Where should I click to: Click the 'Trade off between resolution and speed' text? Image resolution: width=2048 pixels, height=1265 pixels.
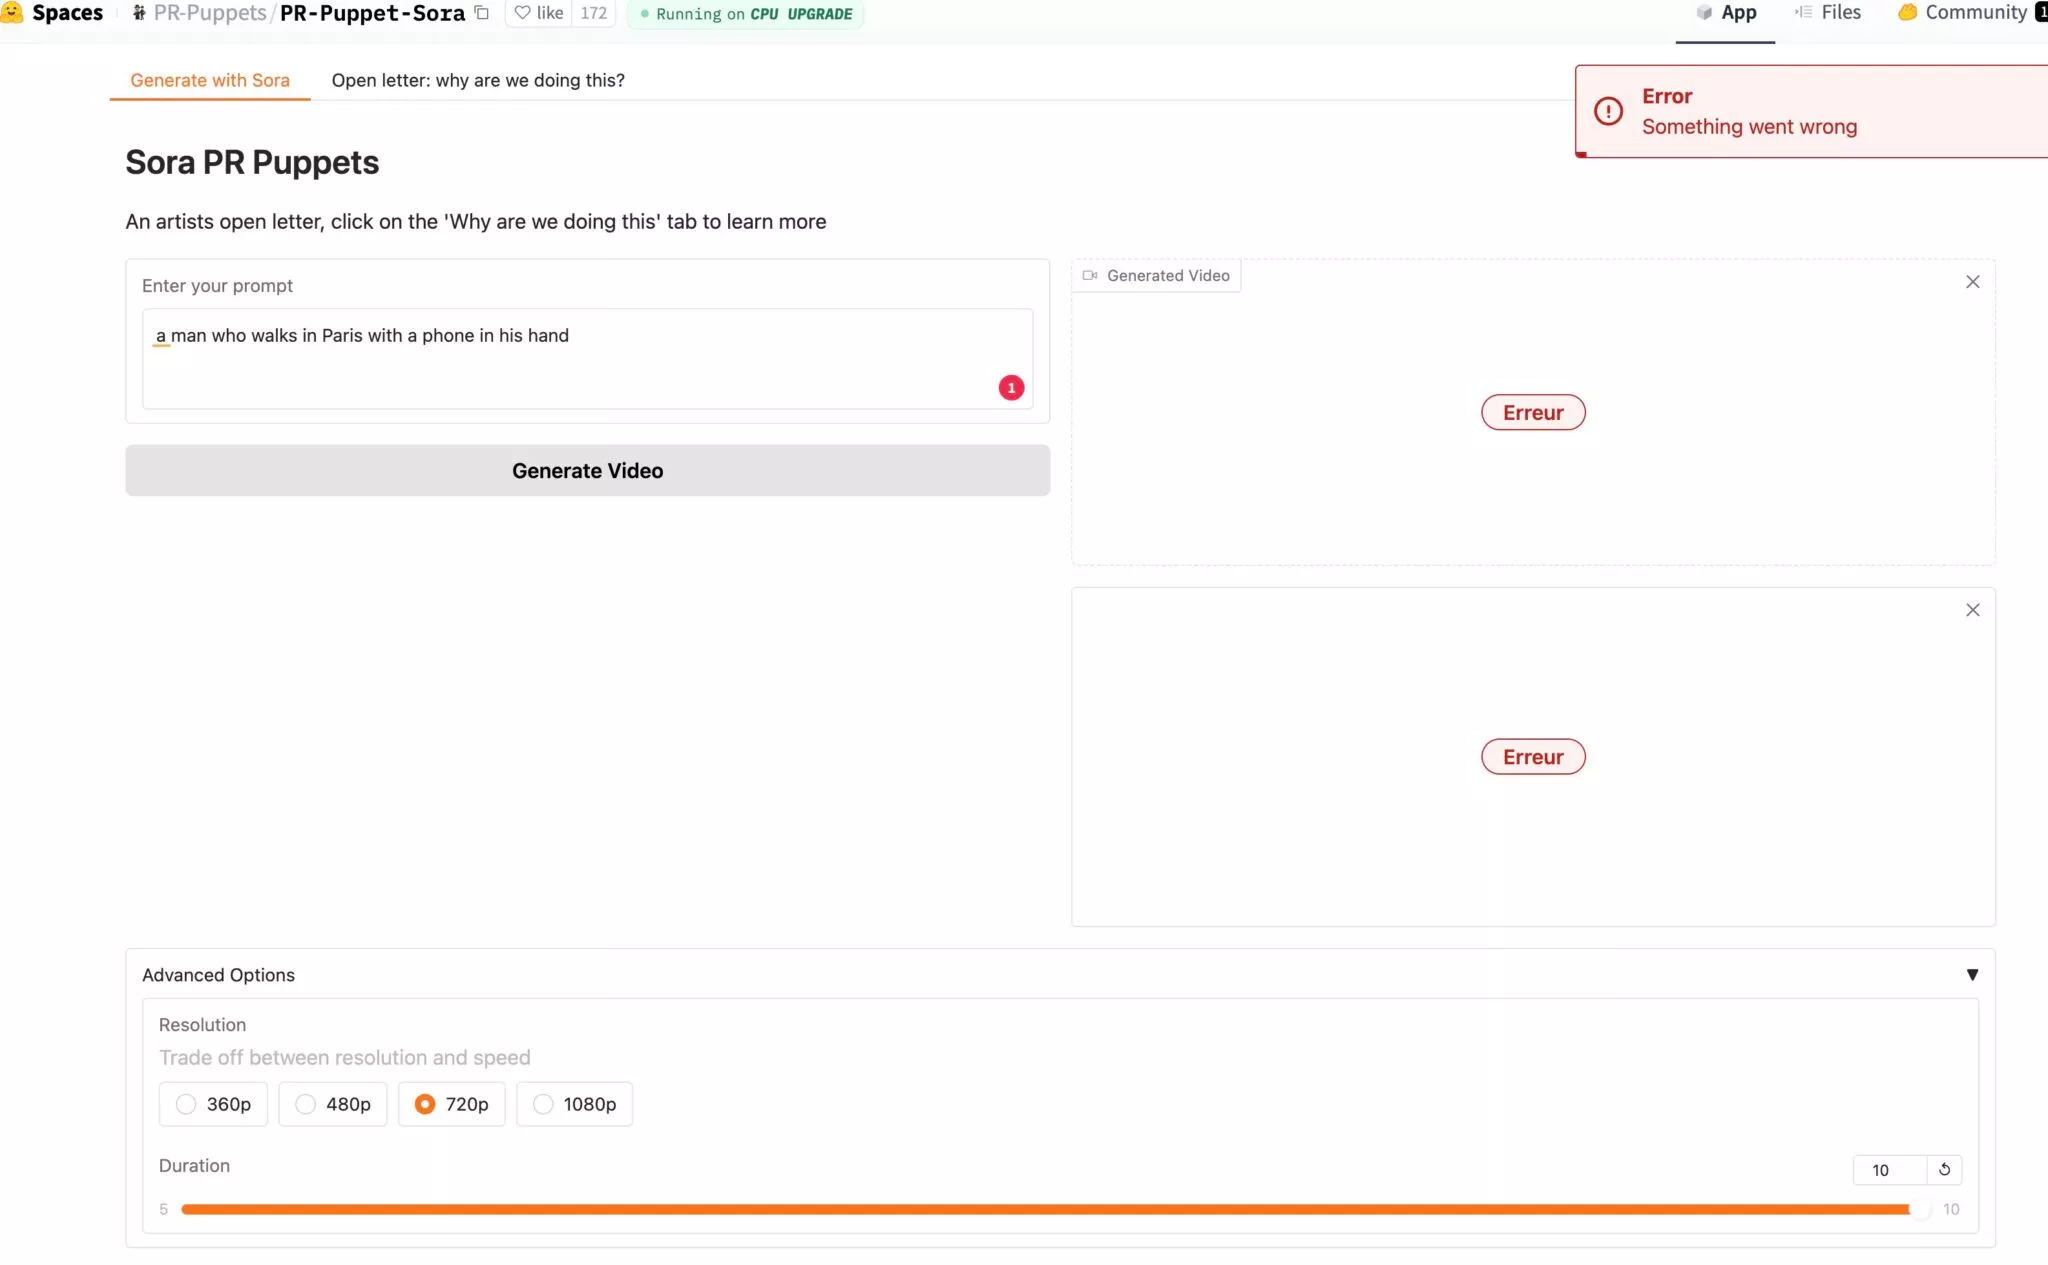click(x=344, y=1058)
